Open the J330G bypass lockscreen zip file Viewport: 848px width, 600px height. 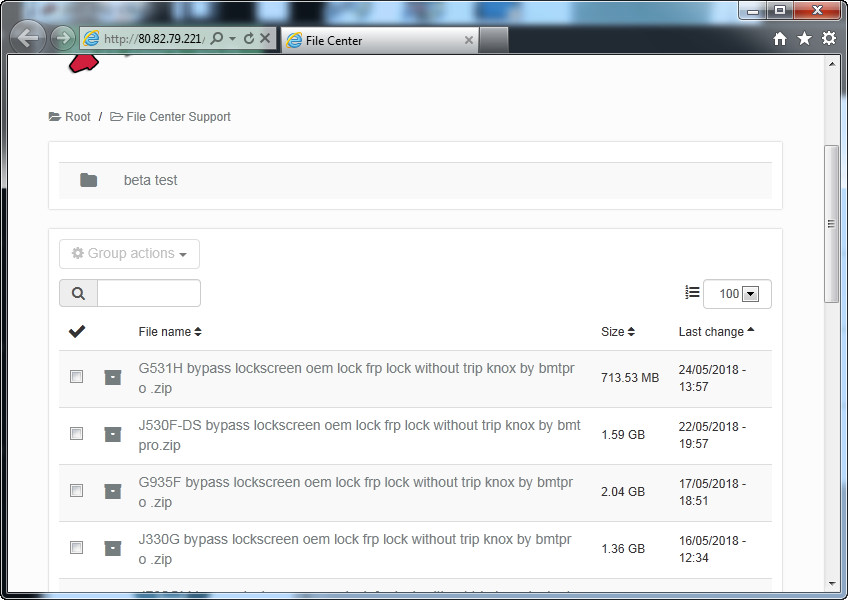(x=355, y=549)
